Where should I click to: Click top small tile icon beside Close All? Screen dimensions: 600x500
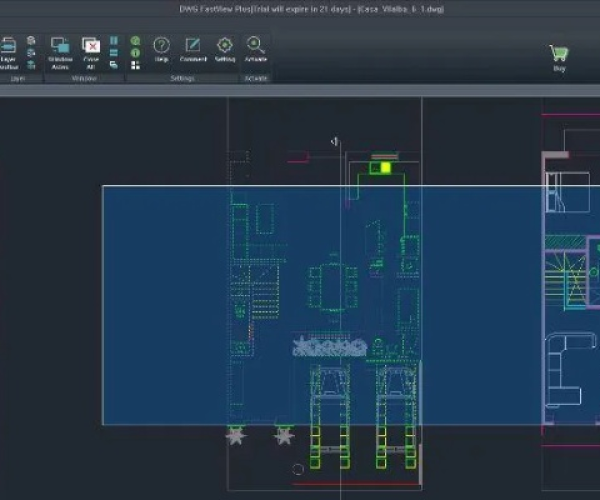tap(113, 41)
